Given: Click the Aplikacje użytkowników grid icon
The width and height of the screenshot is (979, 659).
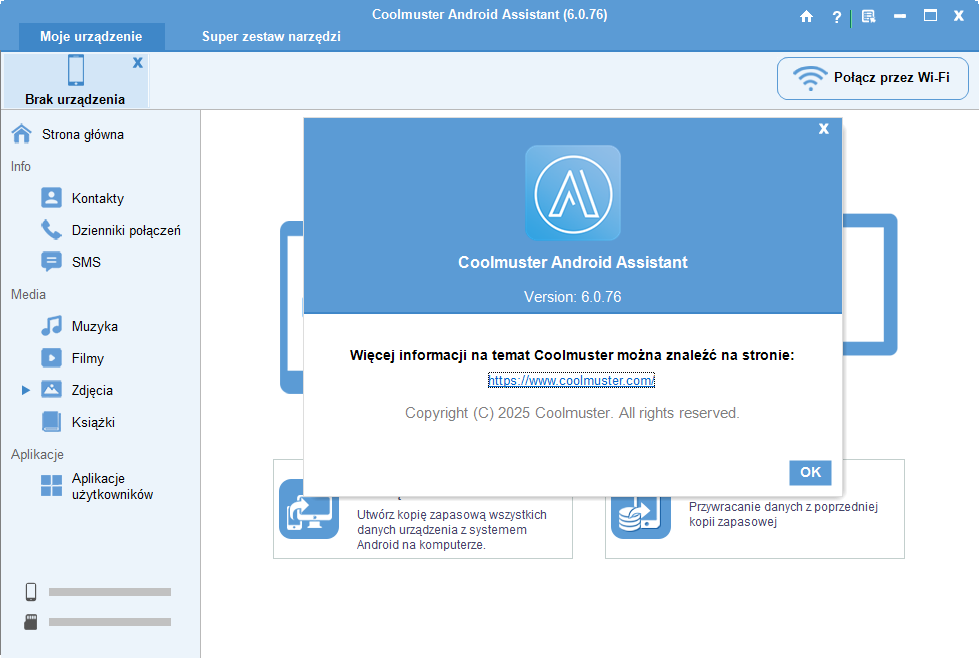Looking at the screenshot, I should [51, 485].
